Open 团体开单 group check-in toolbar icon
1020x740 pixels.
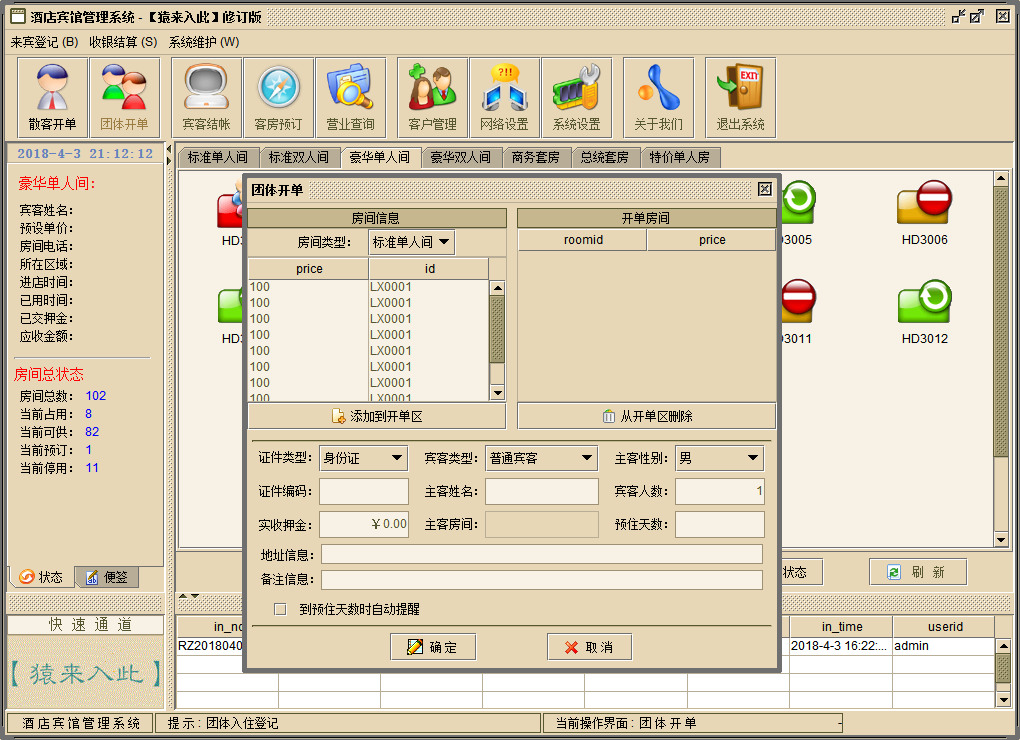tap(124, 98)
